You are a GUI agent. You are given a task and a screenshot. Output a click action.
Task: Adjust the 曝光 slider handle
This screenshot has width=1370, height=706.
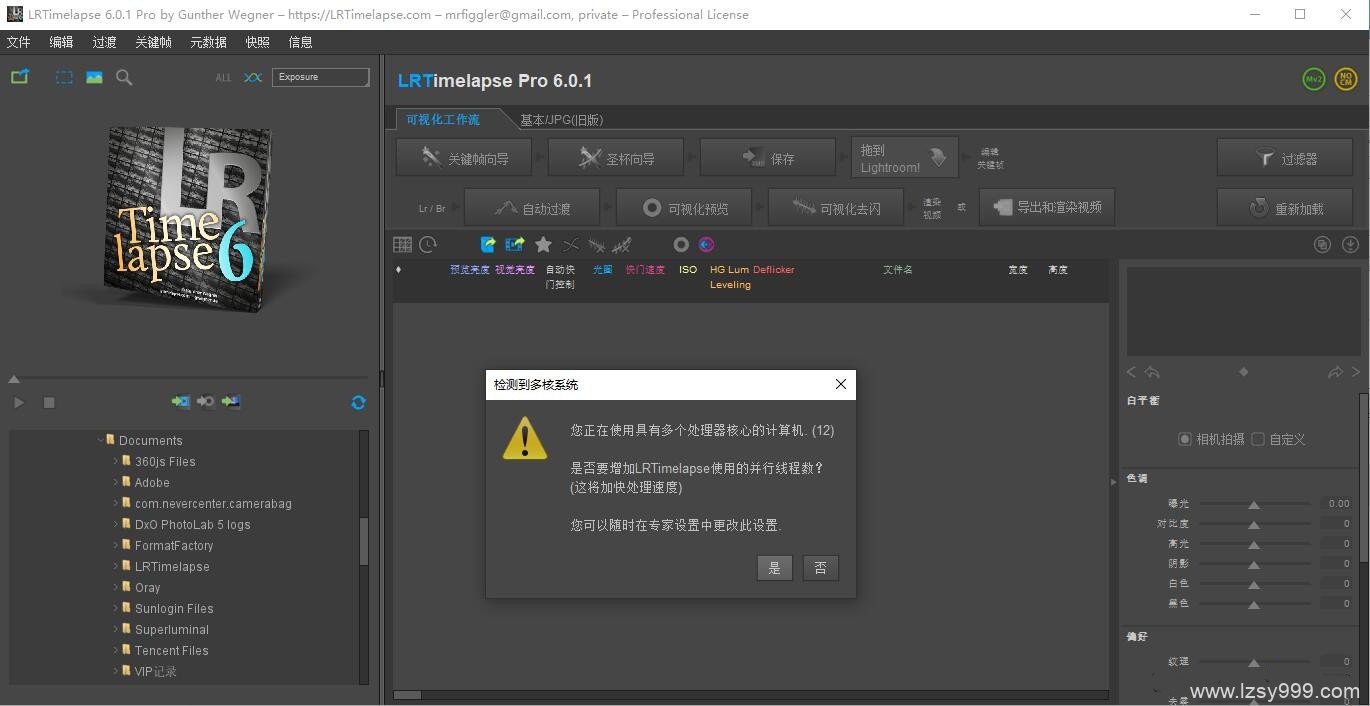click(x=1253, y=504)
